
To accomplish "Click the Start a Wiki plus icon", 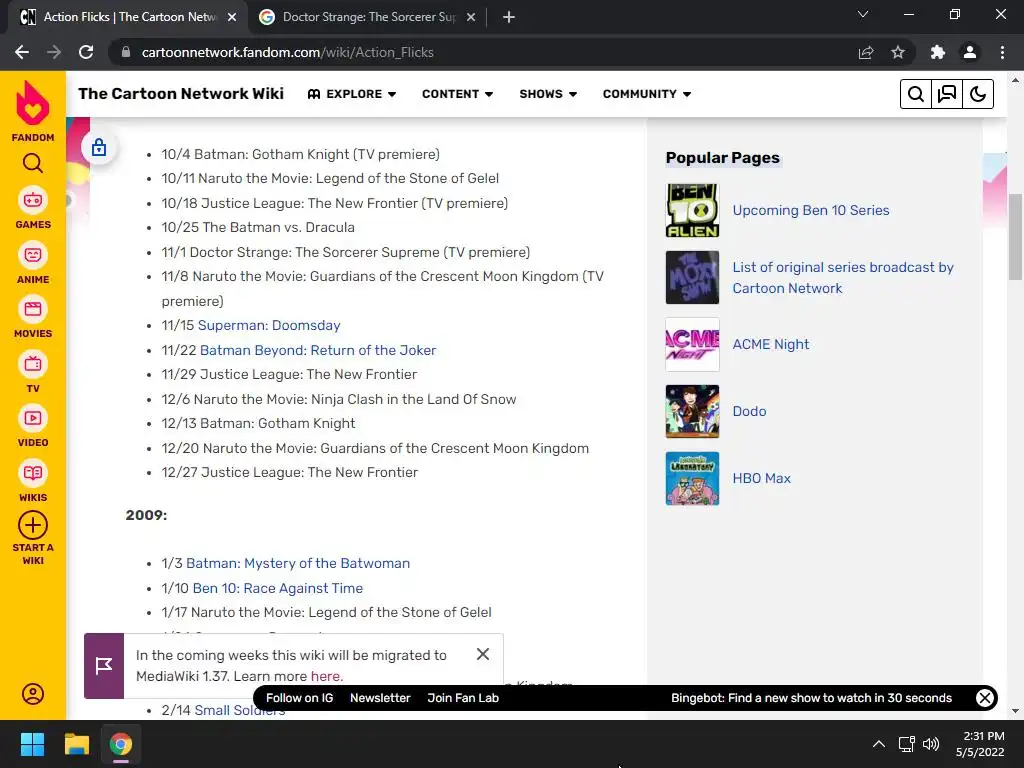I will [x=33, y=525].
